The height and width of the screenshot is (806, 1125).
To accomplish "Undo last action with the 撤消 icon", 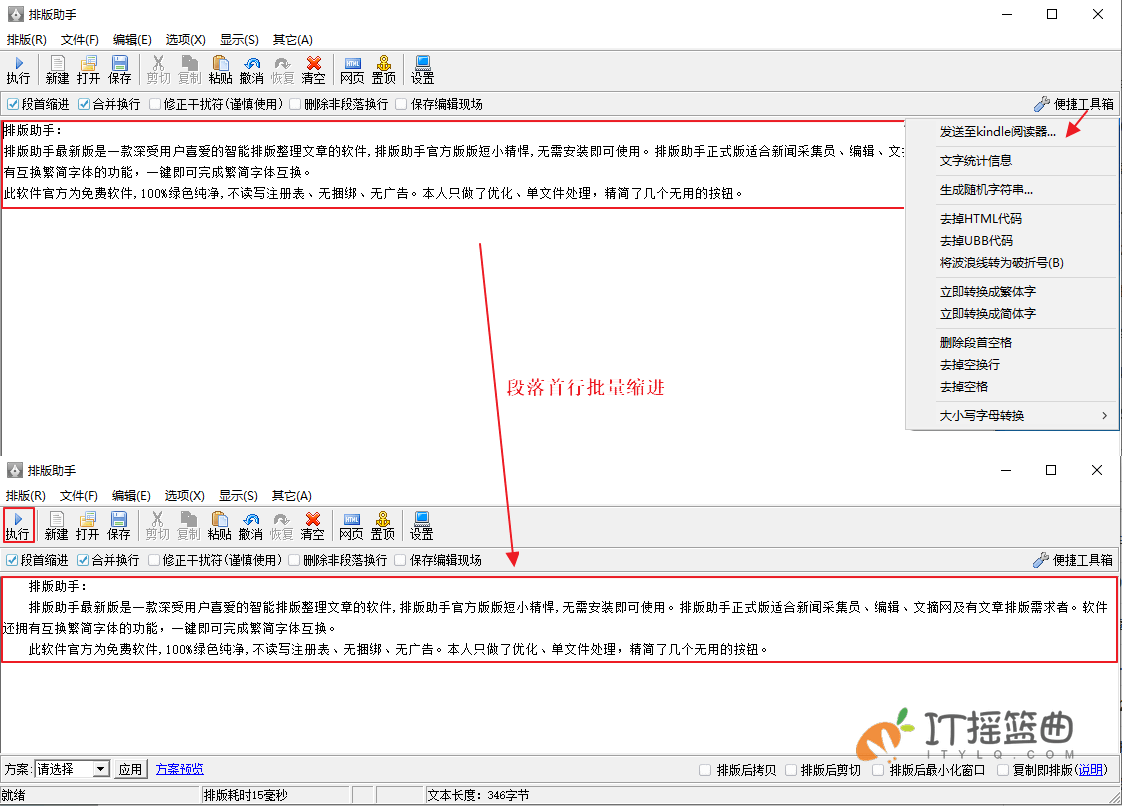I will click(x=250, y=69).
